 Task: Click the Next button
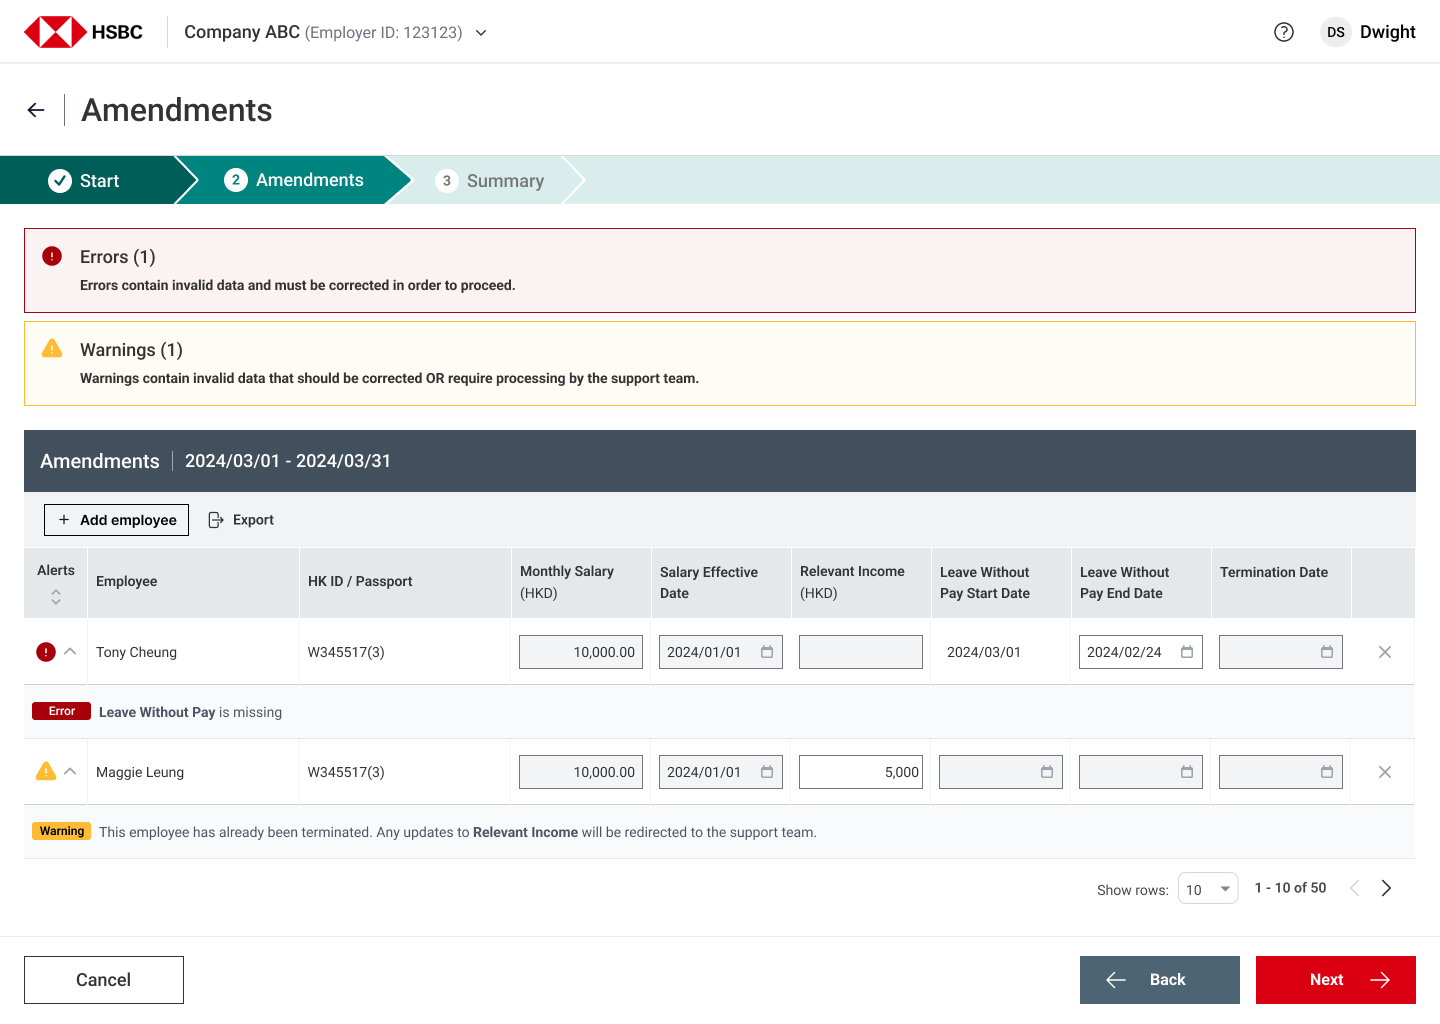tap(1336, 980)
